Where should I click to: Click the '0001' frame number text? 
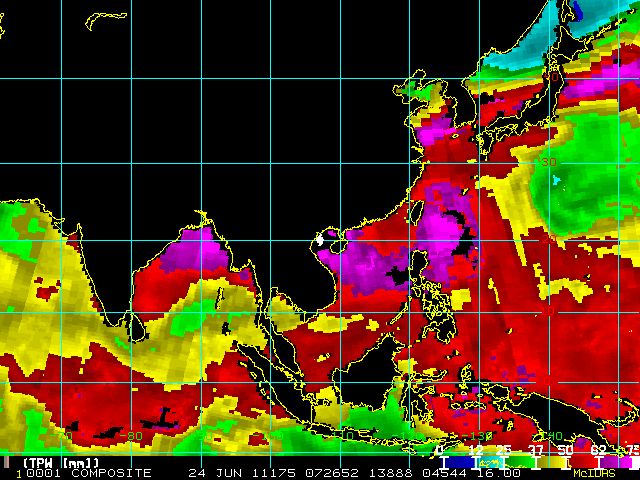(44, 473)
